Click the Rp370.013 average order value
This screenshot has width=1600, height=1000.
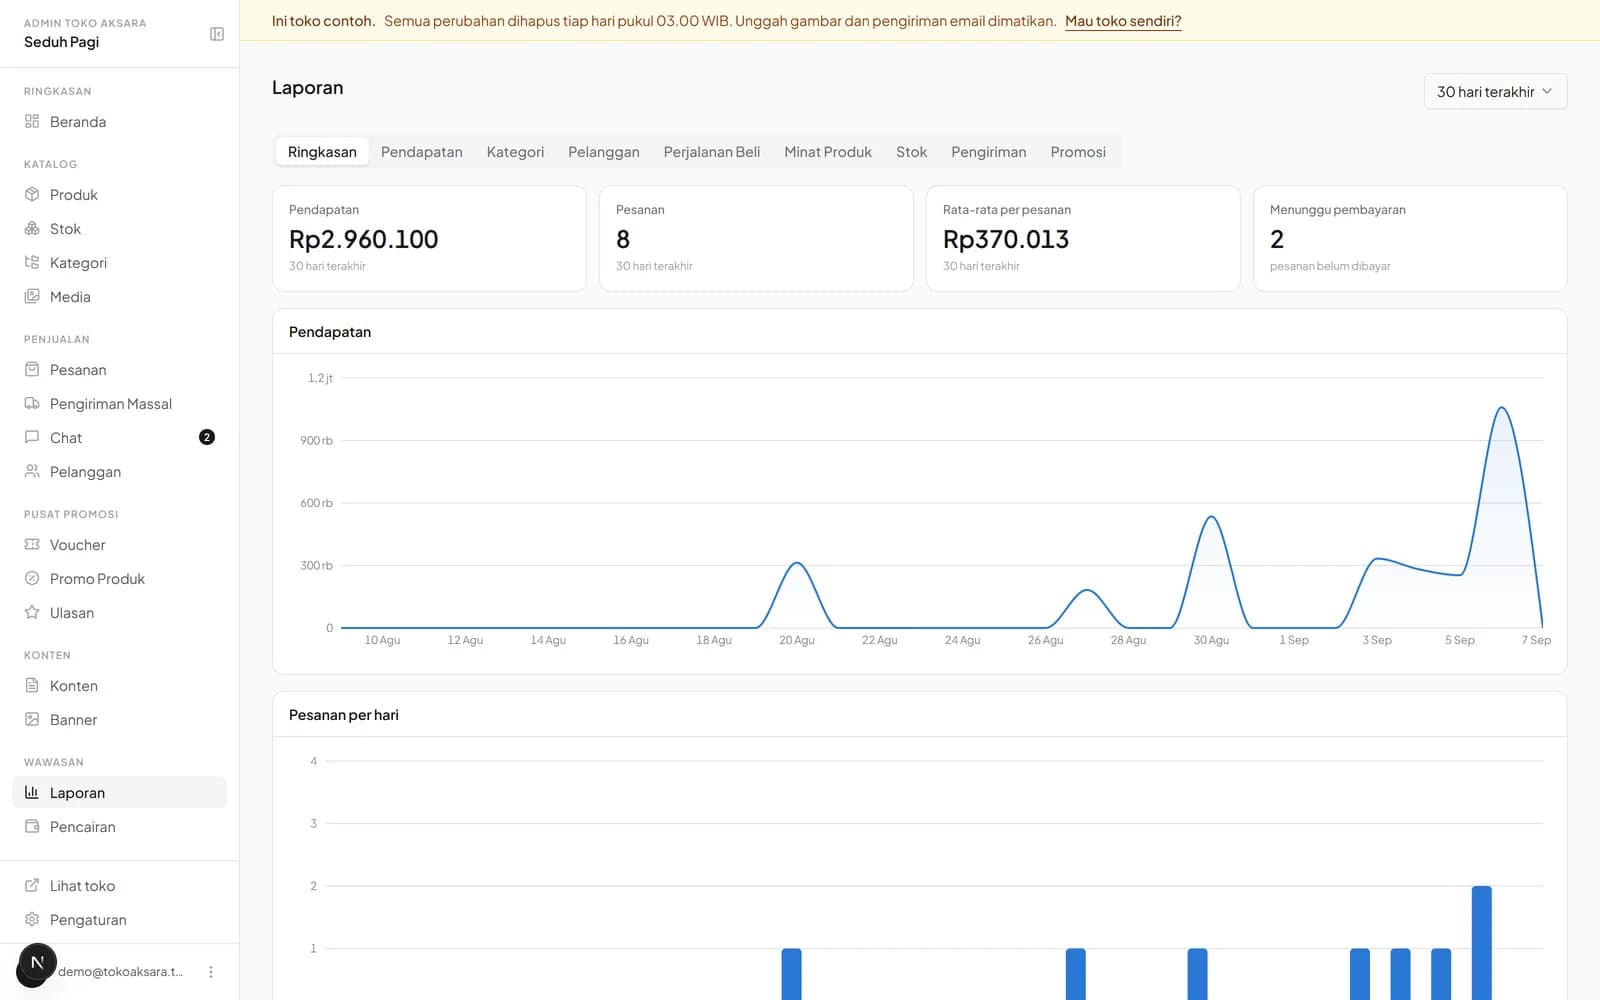click(1006, 239)
